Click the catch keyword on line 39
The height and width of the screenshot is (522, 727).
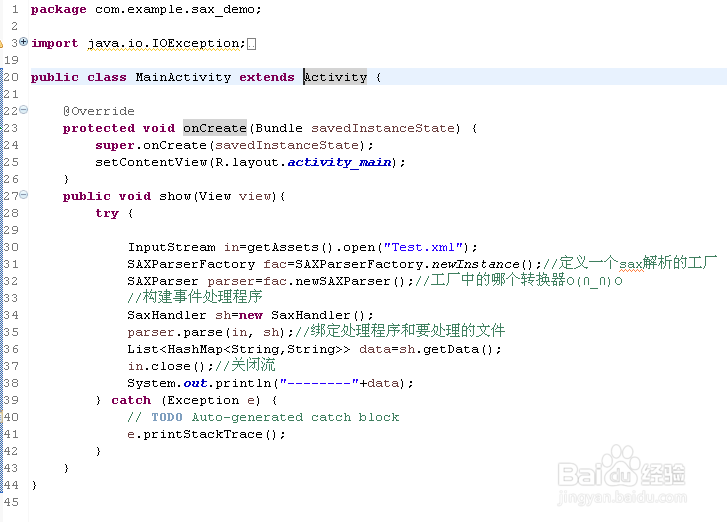point(131,400)
